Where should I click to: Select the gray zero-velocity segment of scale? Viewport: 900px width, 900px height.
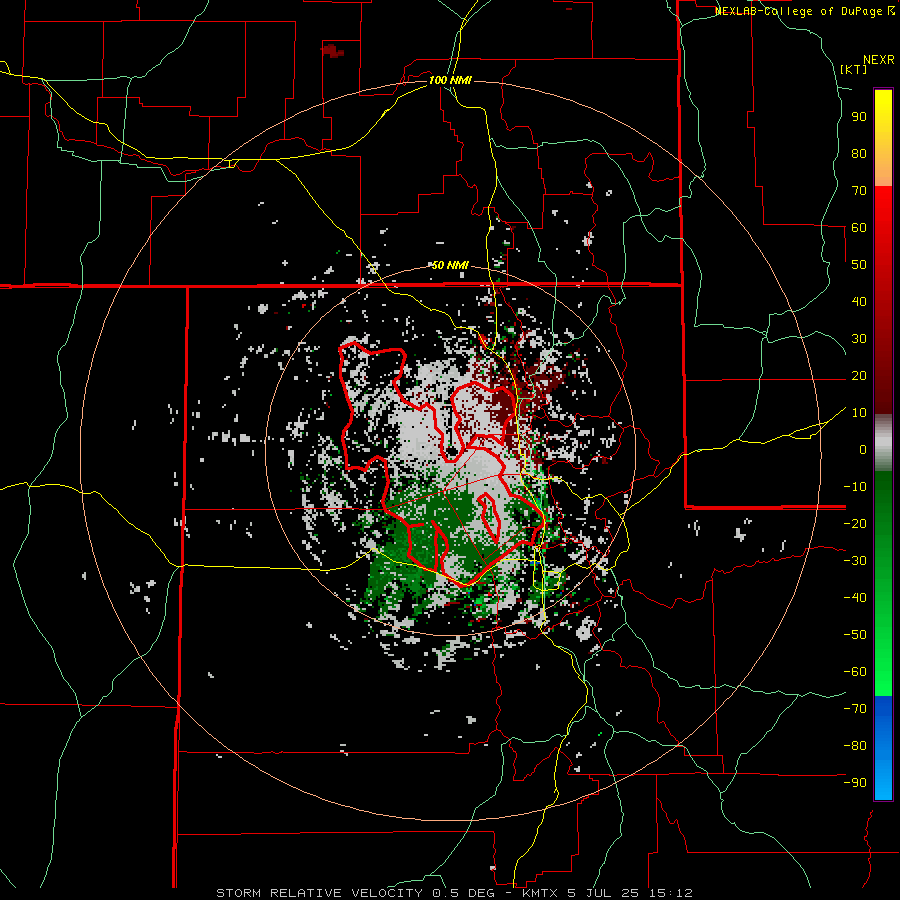click(883, 443)
